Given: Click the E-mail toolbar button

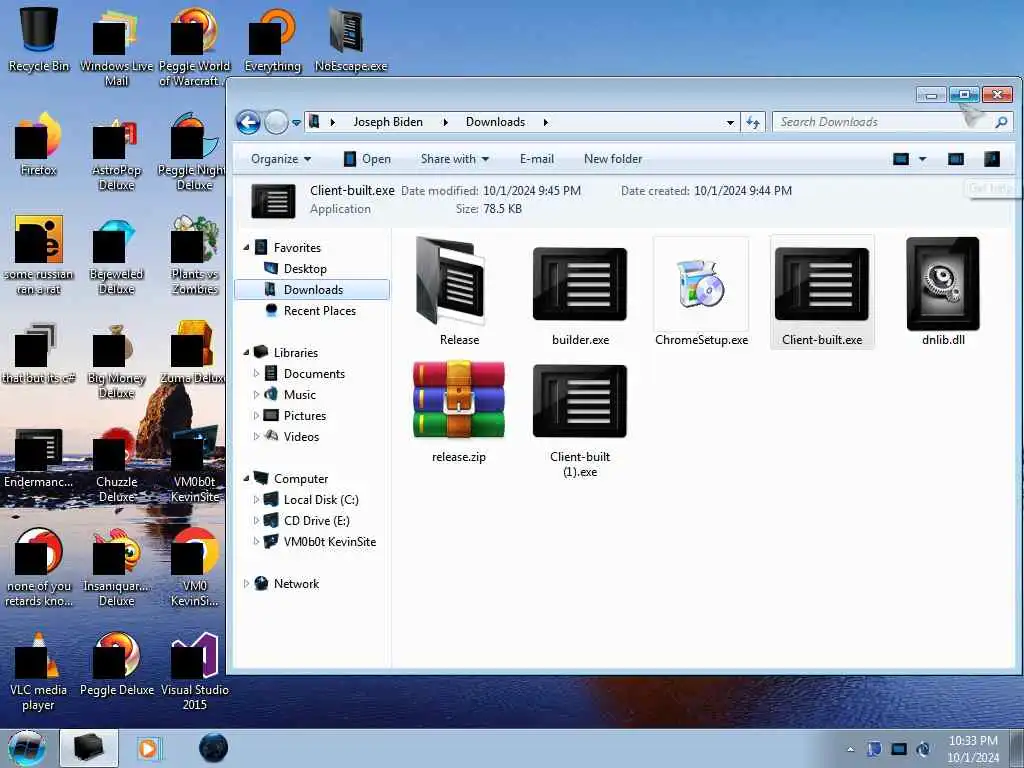Looking at the screenshot, I should click(537, 159).
